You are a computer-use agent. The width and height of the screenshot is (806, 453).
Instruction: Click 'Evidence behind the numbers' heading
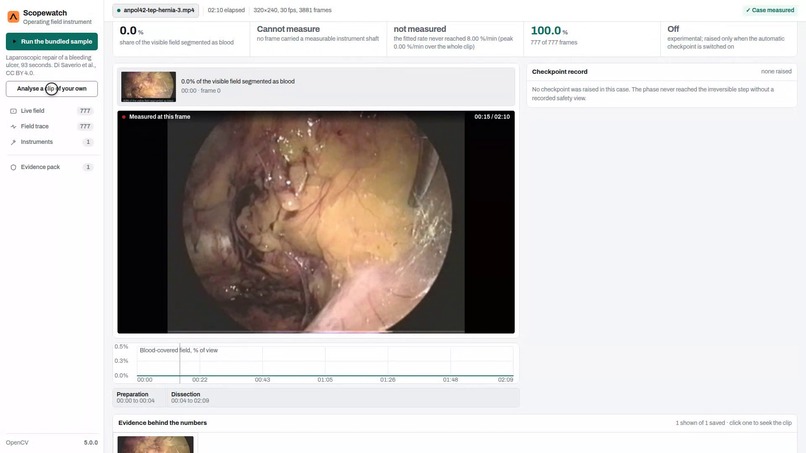[162, 423]
